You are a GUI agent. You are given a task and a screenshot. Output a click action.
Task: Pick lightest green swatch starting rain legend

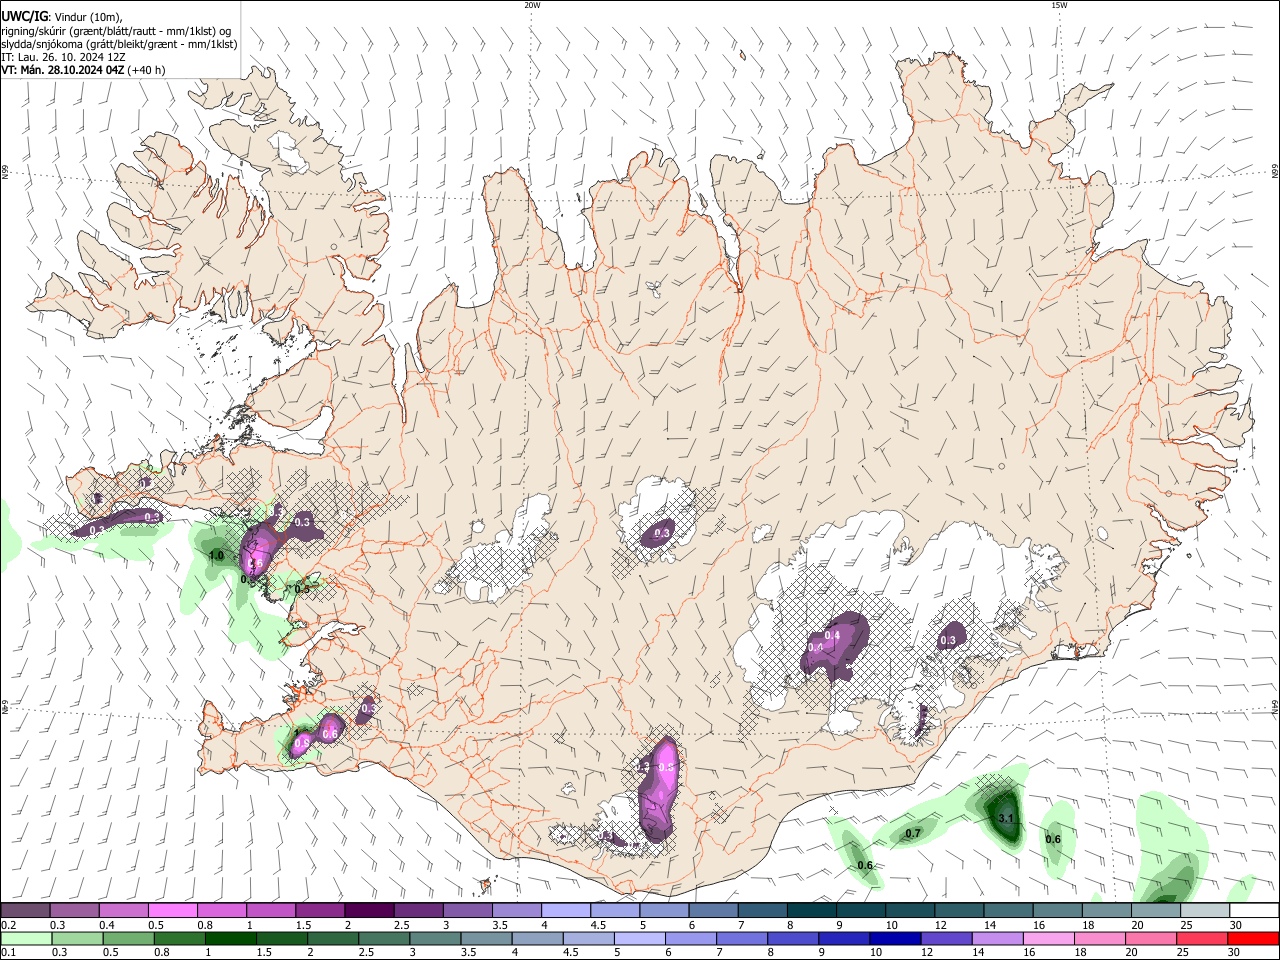tap(25, 939)
